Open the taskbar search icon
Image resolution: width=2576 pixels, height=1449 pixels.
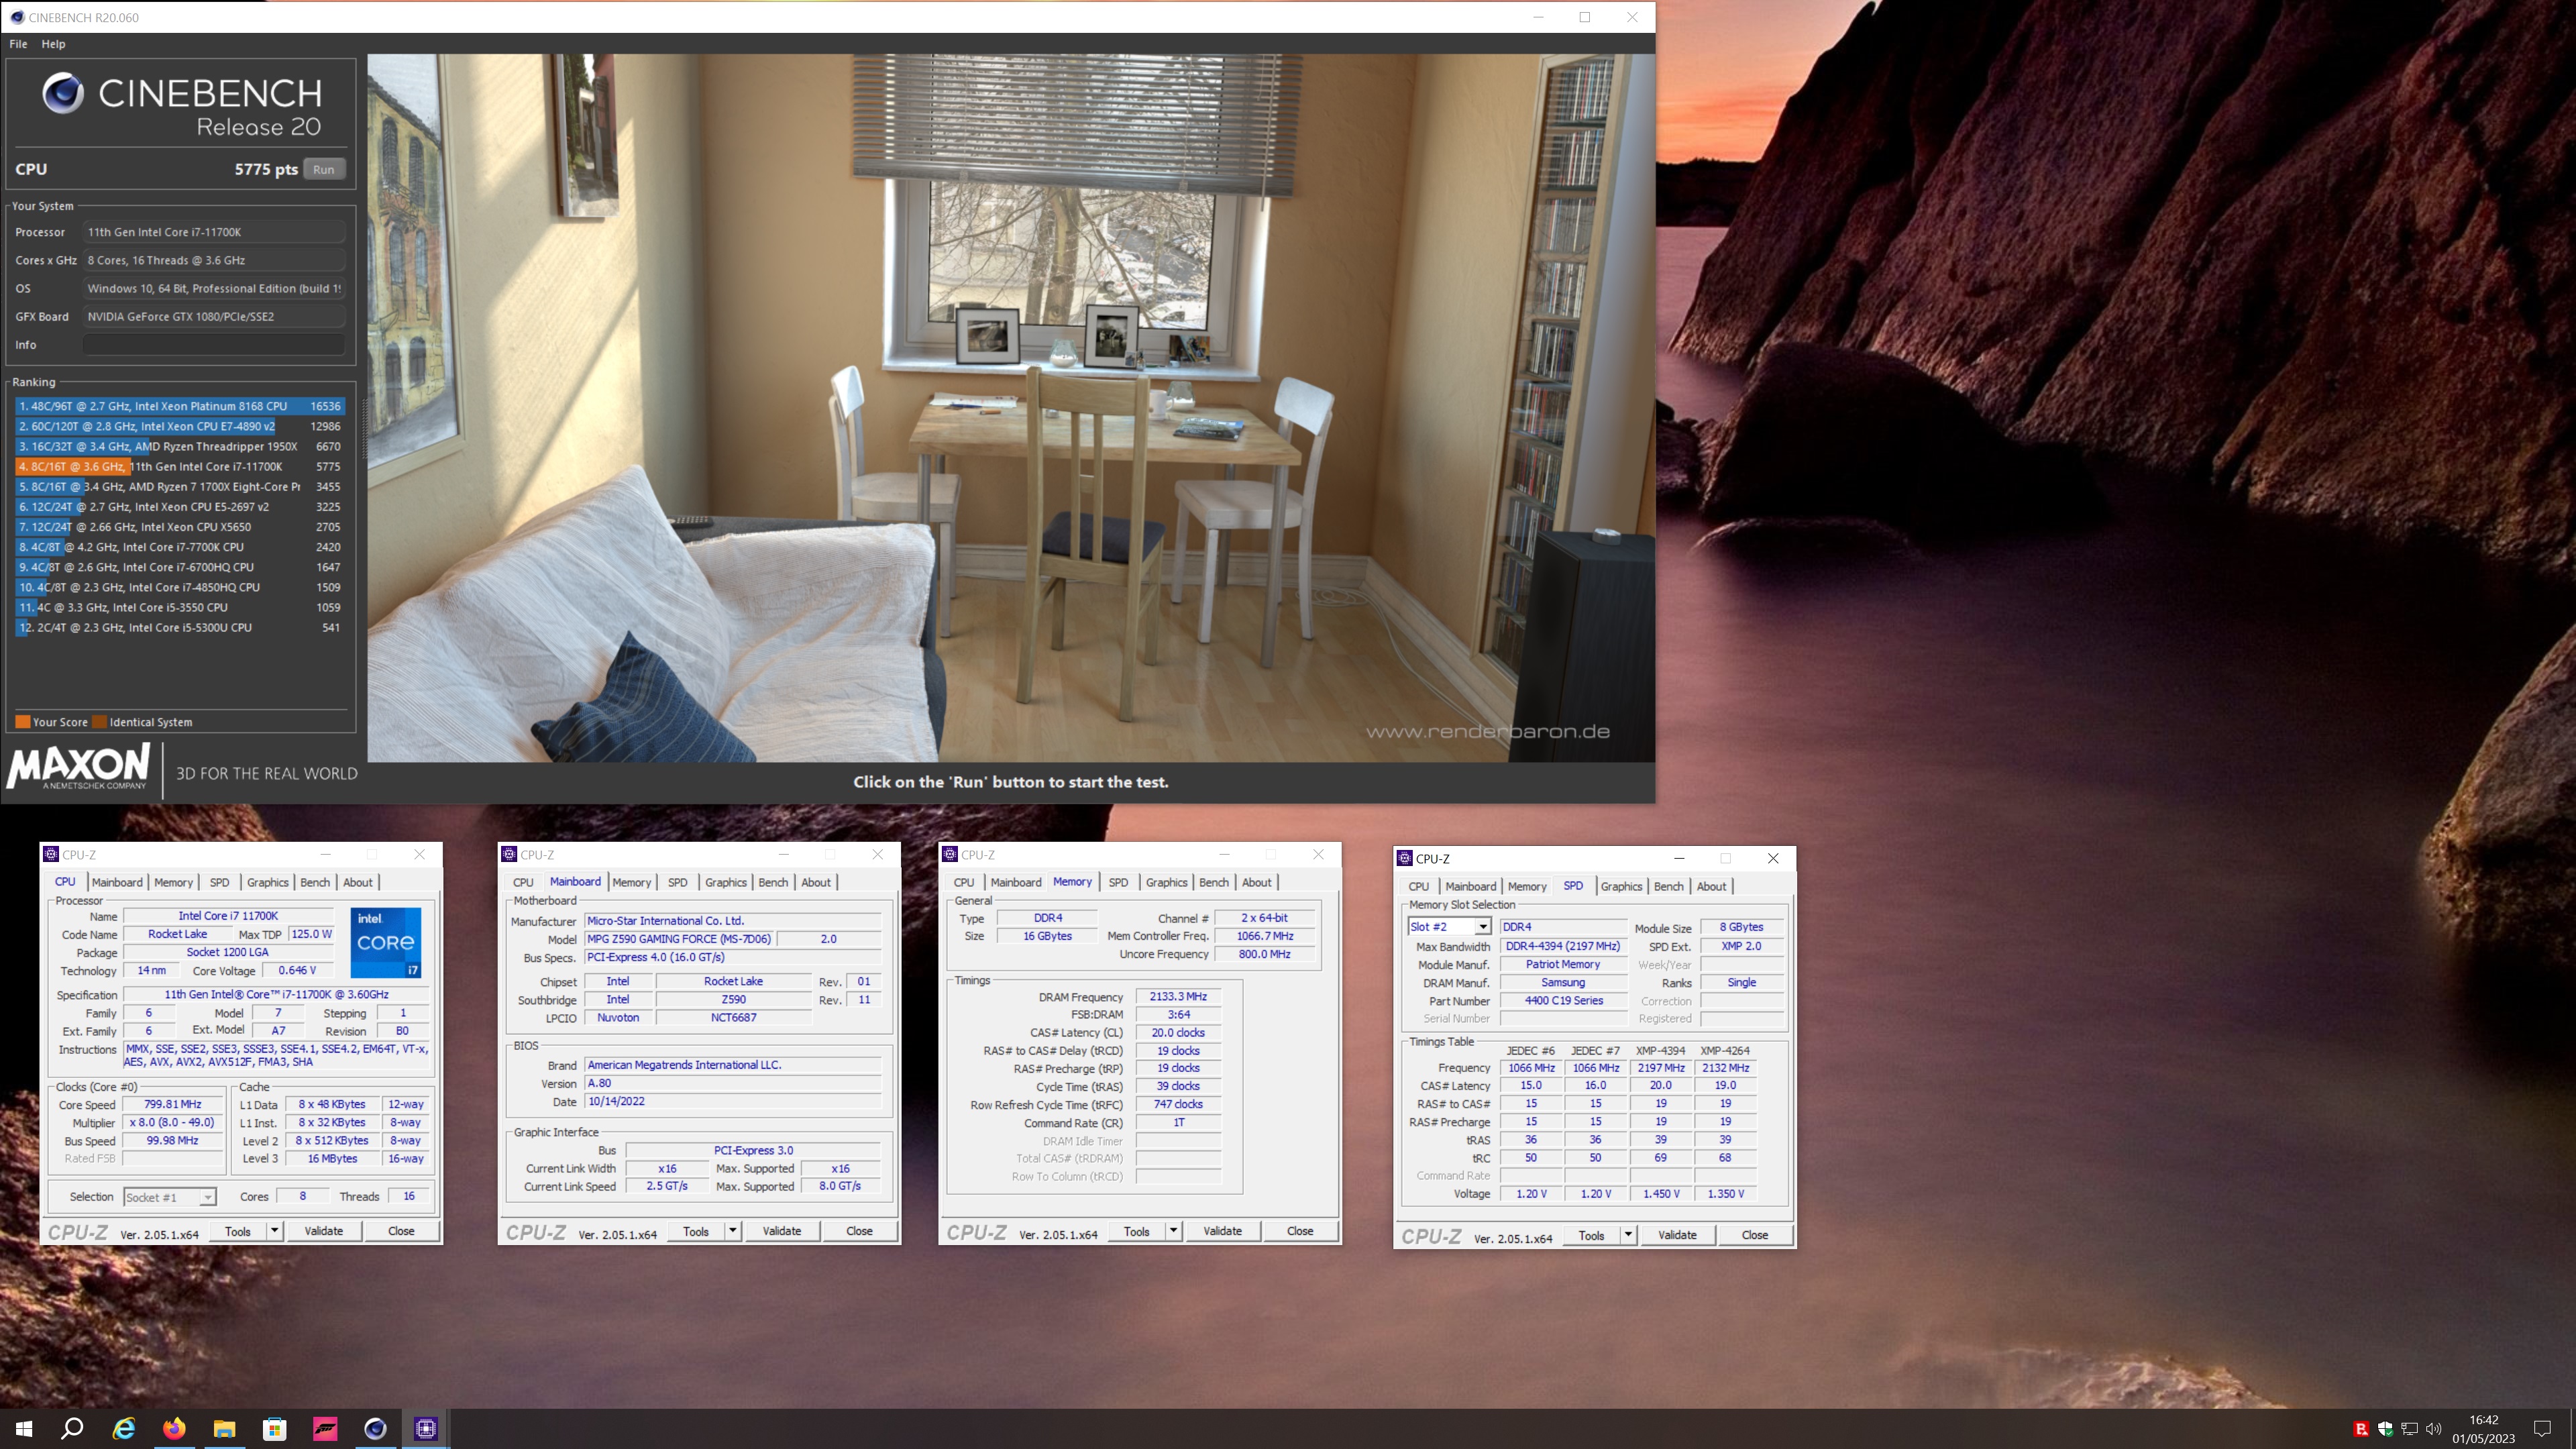click(x=72, y=1428)
